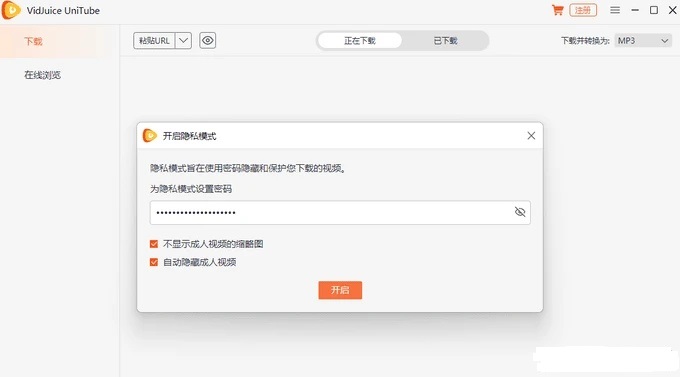Open the 在线浏览 sidebar item
Viewport: 680px width, 377px height.
(x=42, y=75)
